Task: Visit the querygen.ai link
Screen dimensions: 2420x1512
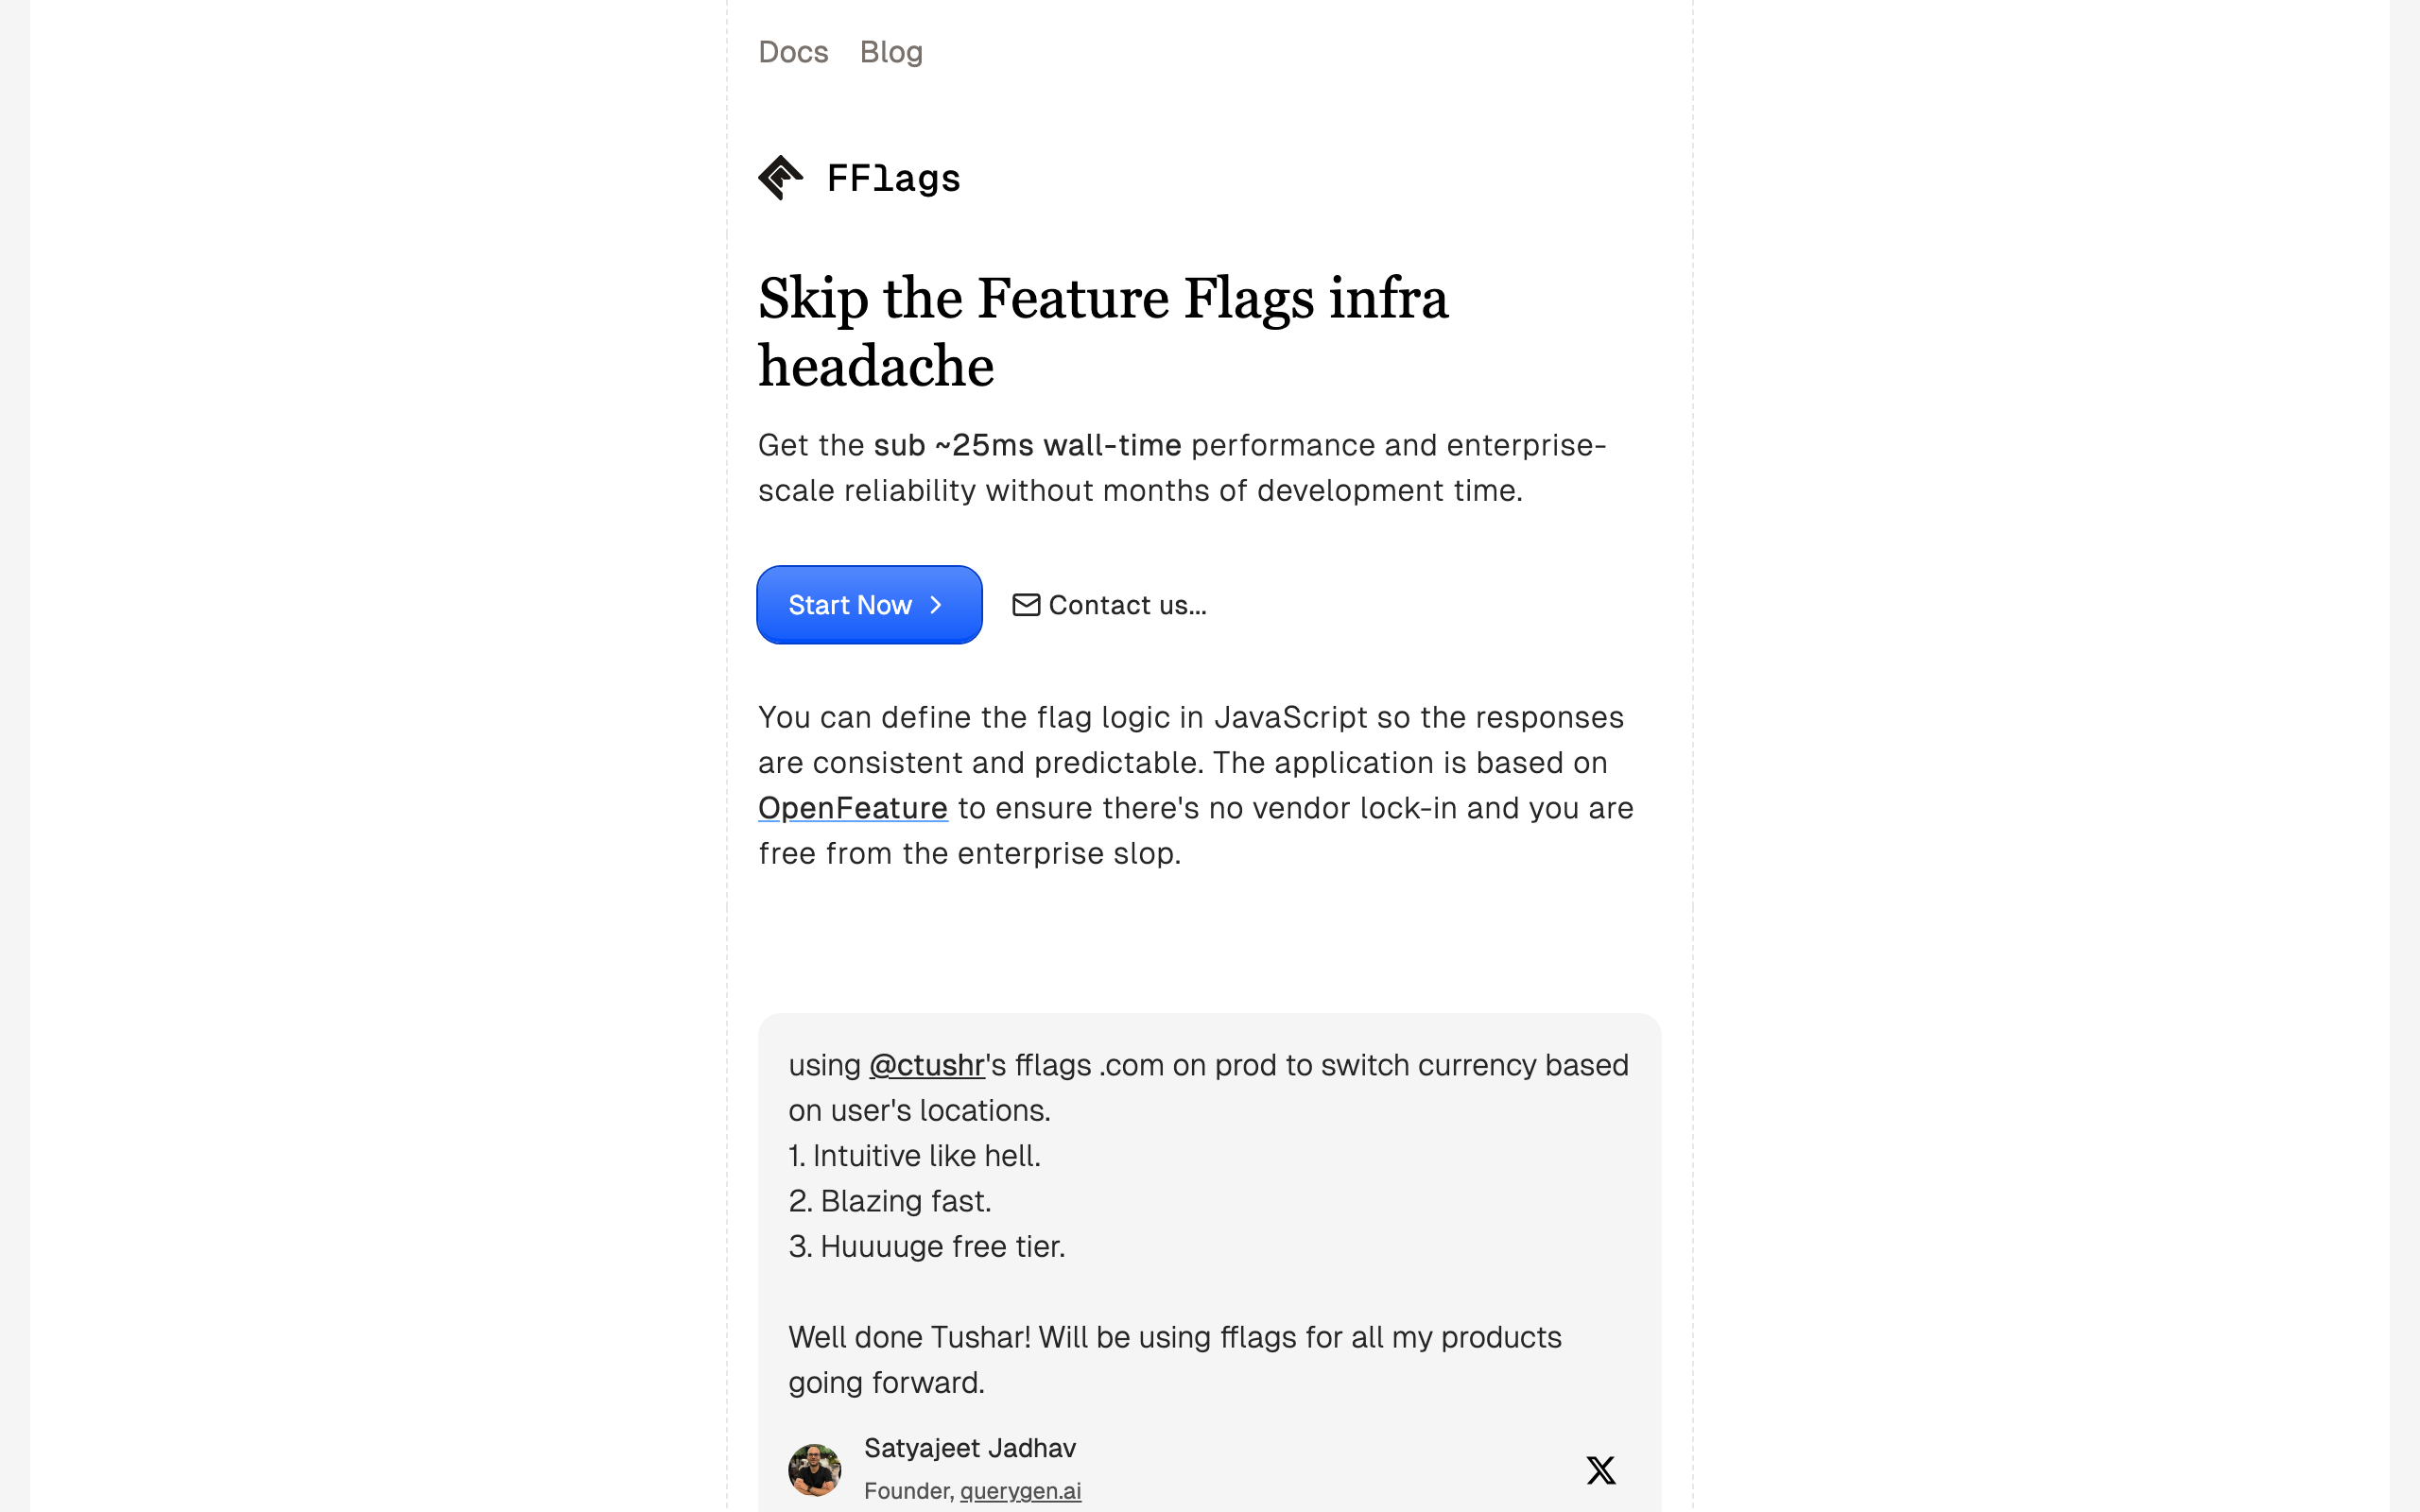Action: [1020, 1491]
